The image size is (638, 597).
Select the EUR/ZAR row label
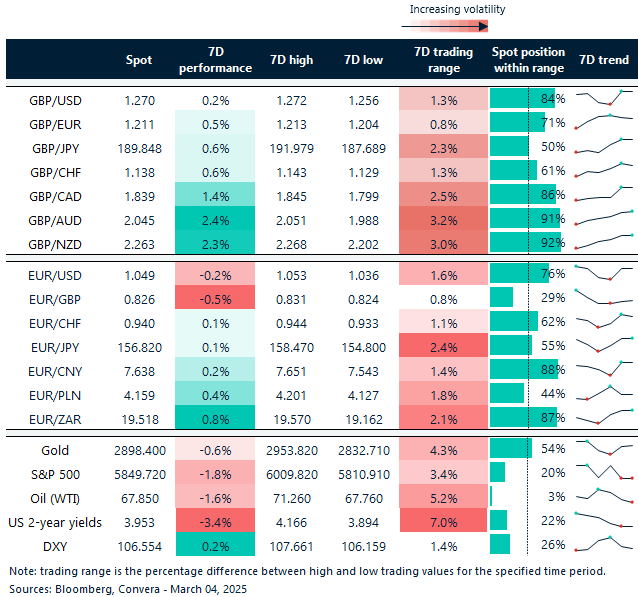click(x=55, y=420)
